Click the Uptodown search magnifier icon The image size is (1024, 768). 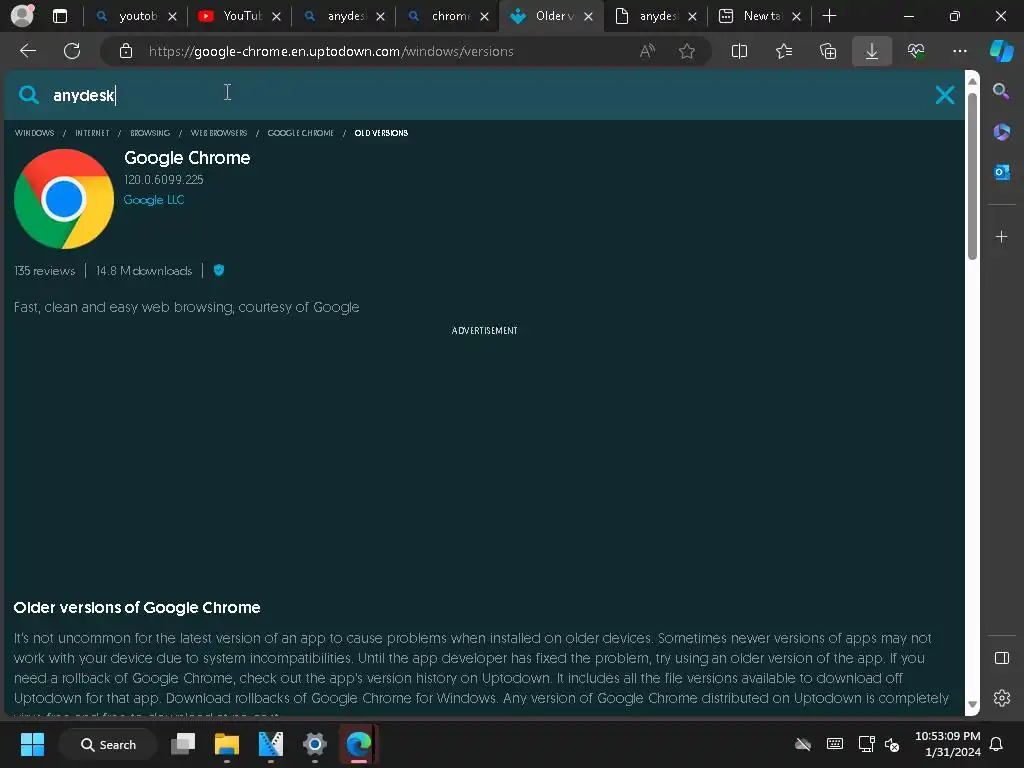point(28,95)
